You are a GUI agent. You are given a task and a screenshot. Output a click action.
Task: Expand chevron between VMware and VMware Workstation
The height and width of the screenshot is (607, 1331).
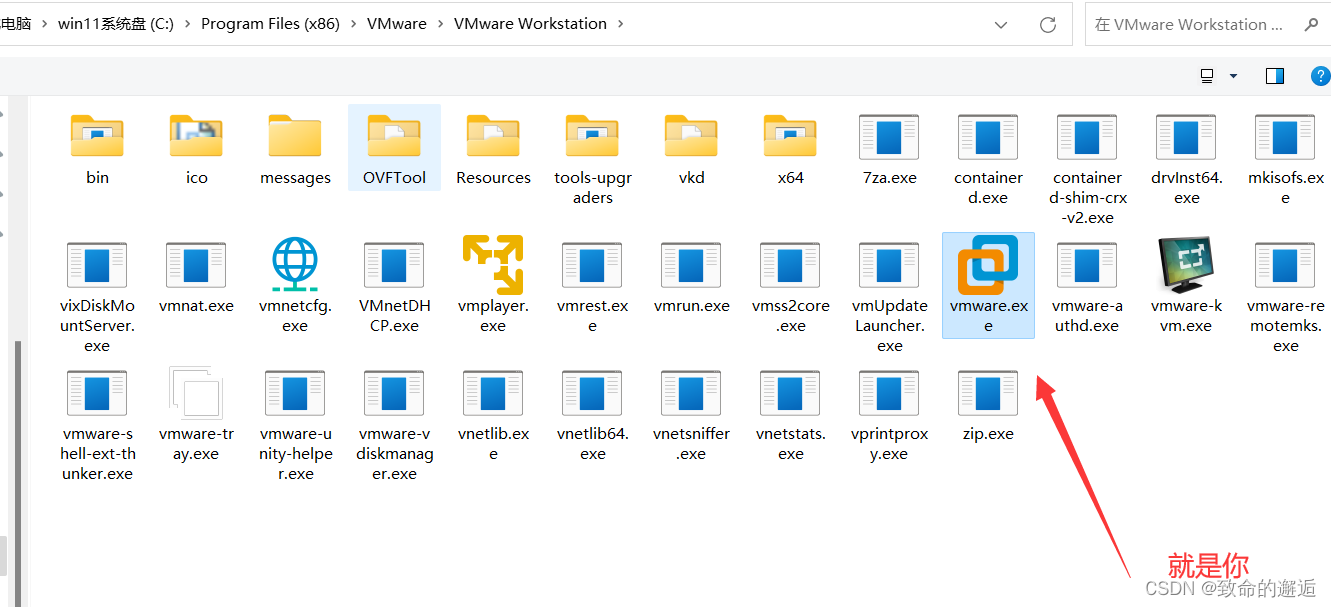(441, 24)
